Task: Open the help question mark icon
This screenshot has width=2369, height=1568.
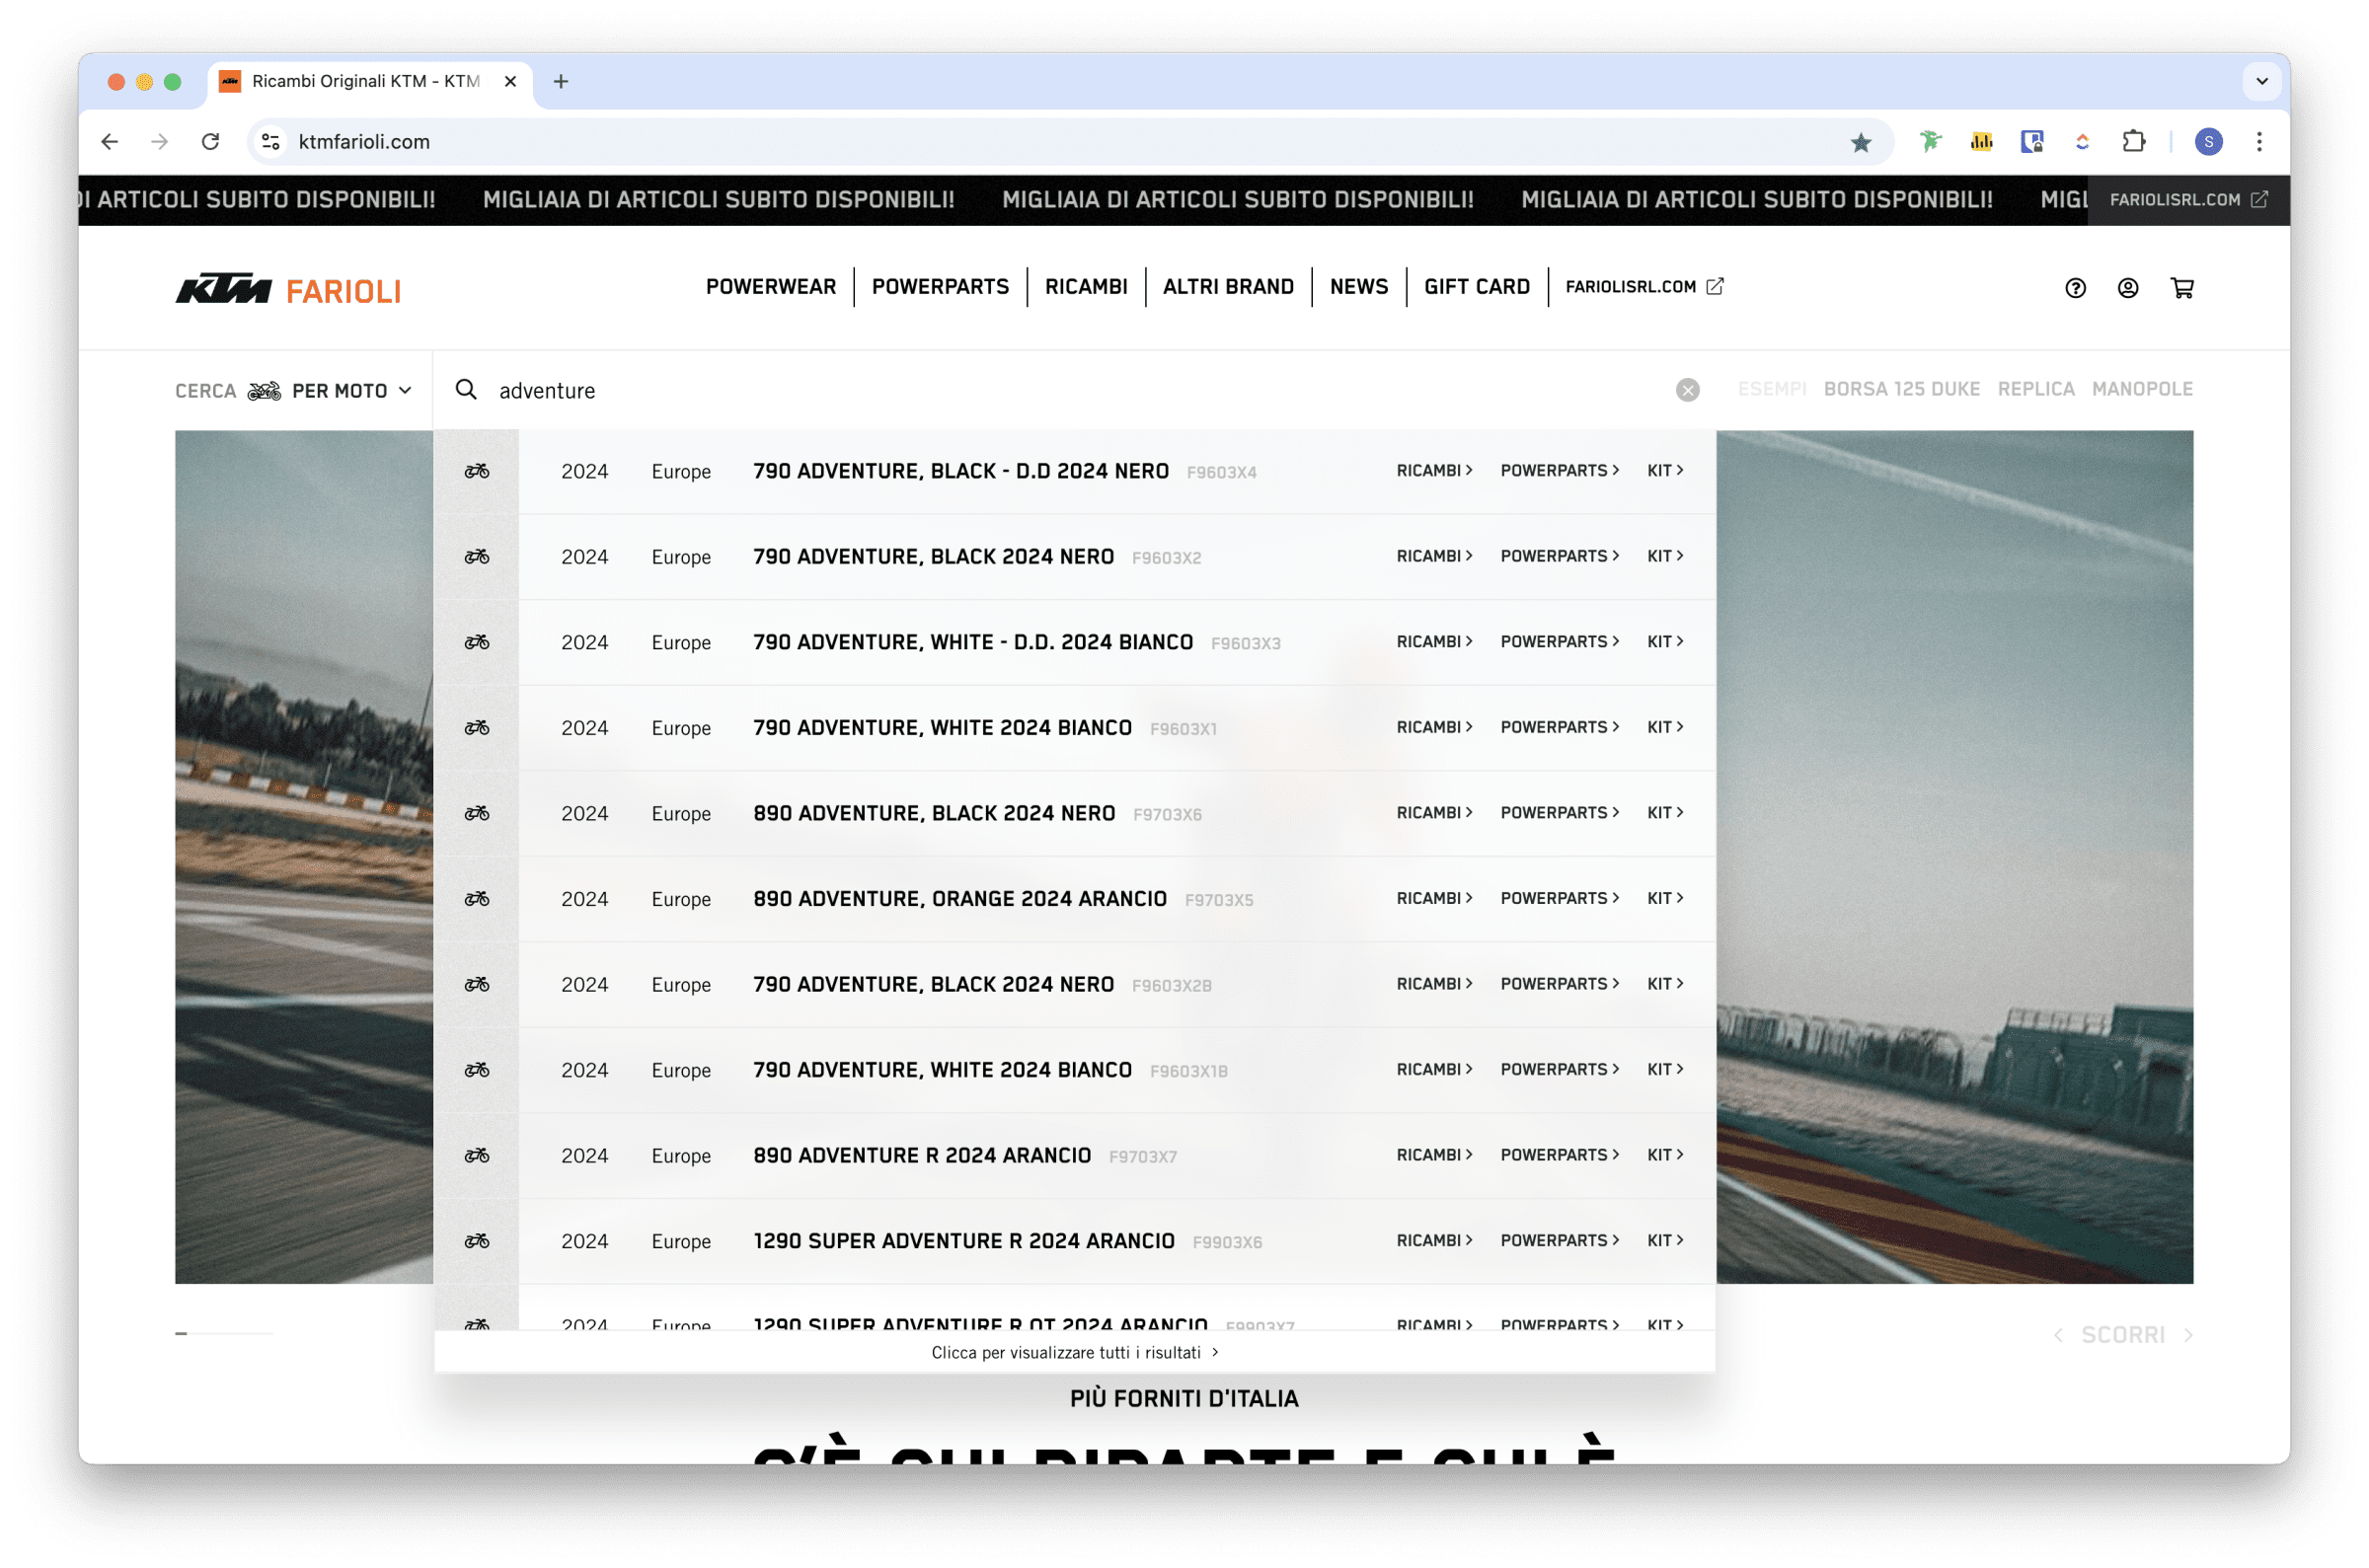Action: 2075,288
